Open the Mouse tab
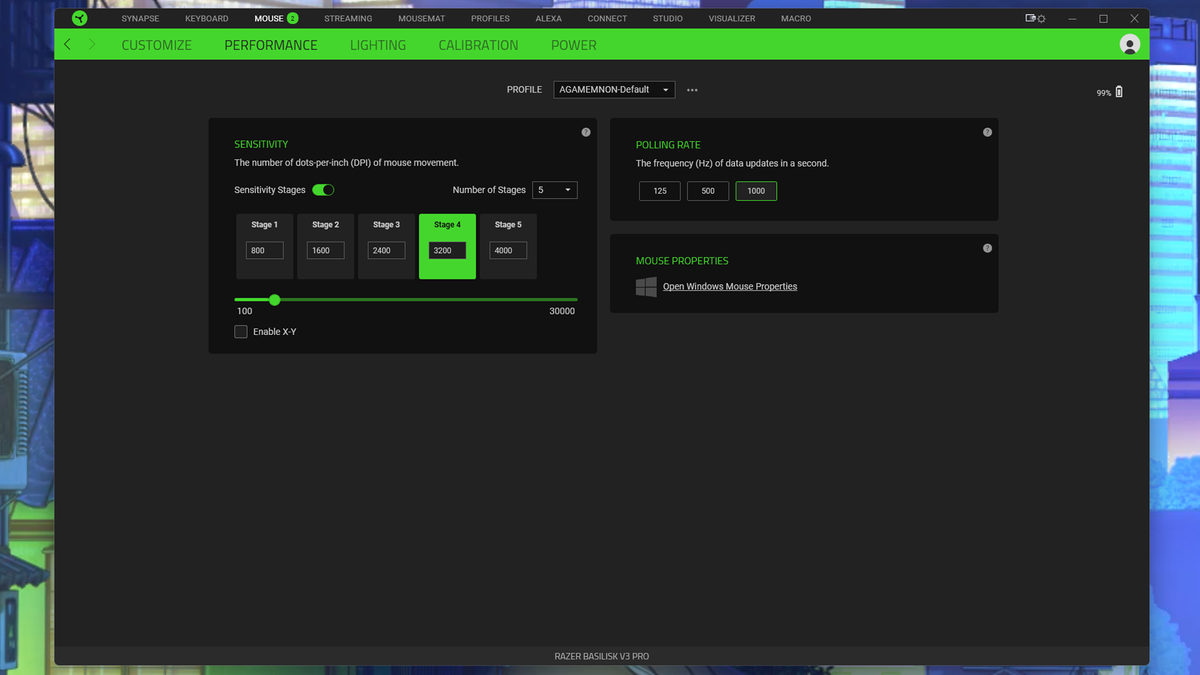 (x=269, y=18)
